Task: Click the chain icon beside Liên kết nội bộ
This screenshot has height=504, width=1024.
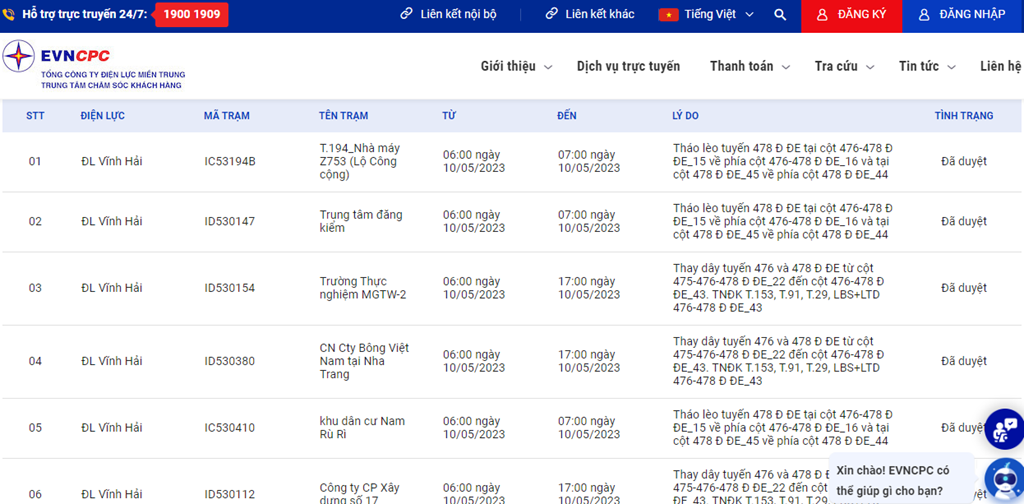Action: (406, 15)
